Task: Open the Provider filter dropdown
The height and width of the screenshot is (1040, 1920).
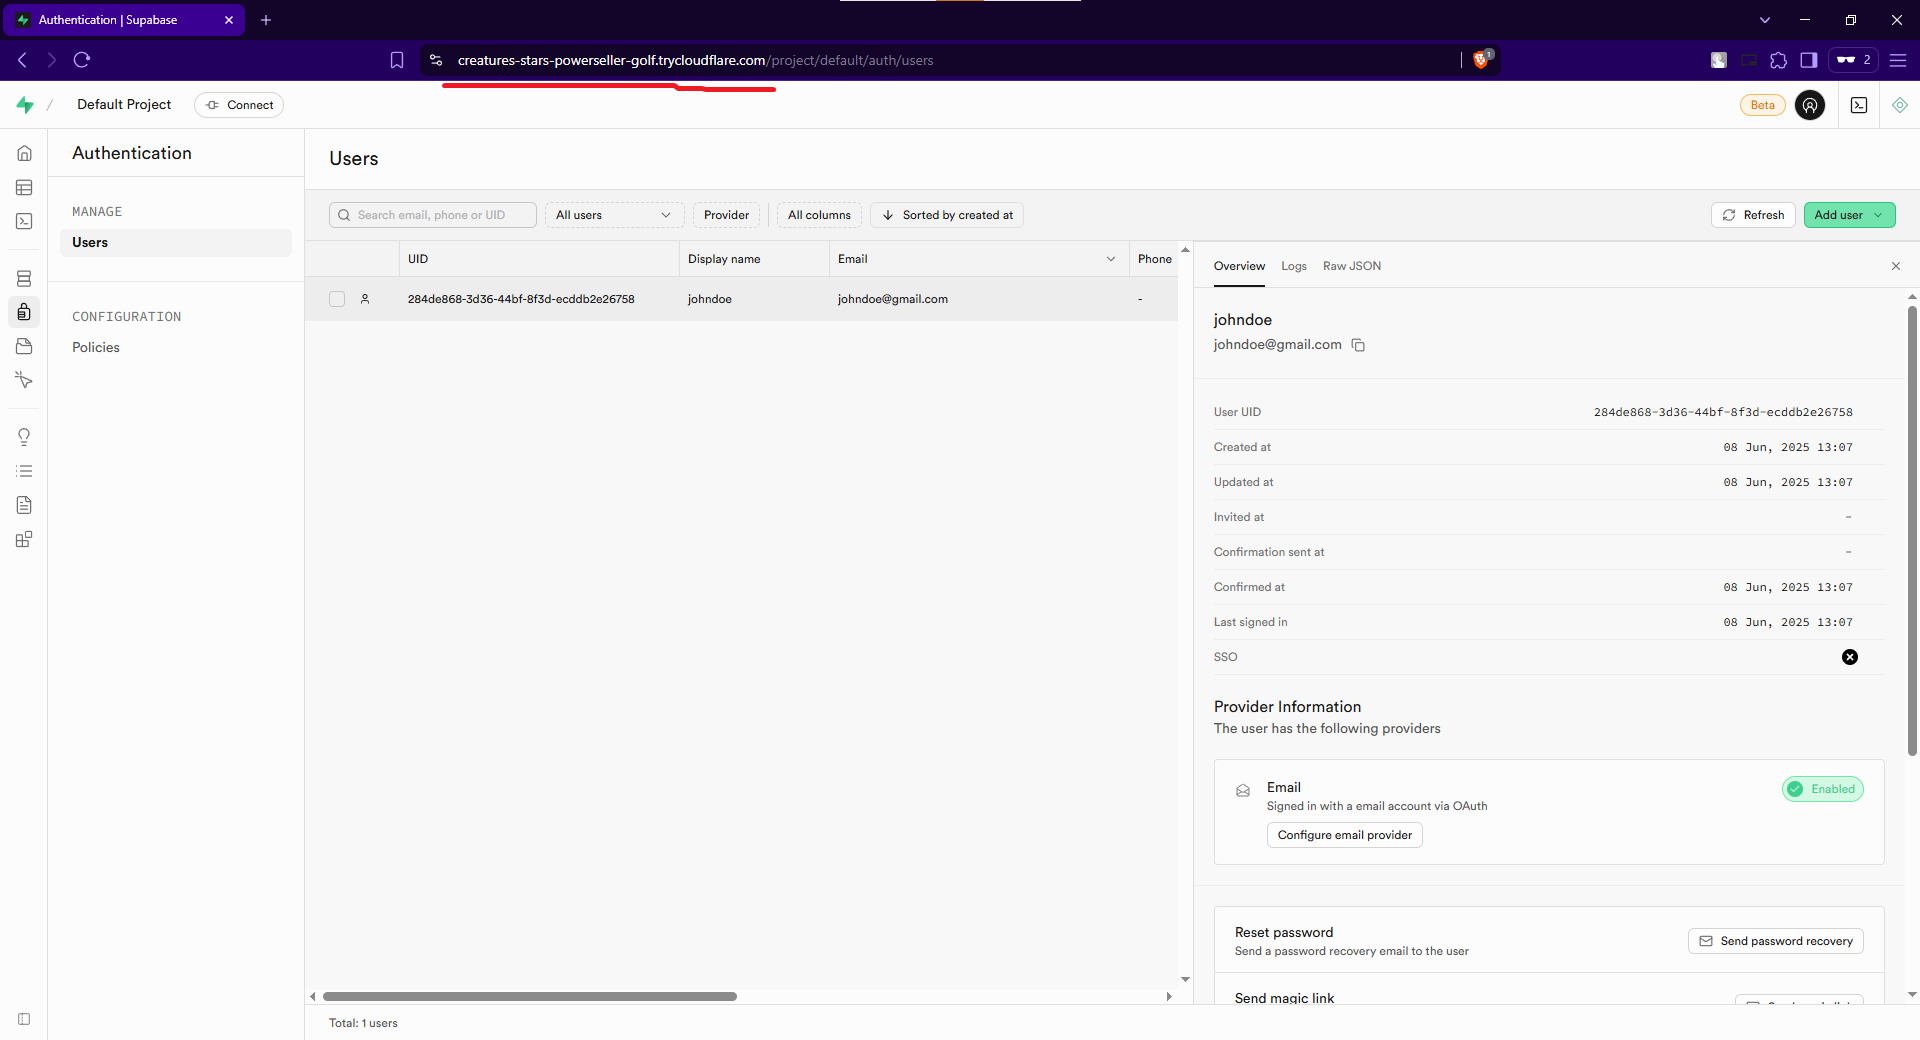Action: pyautogui.click(x=726, y=215)
